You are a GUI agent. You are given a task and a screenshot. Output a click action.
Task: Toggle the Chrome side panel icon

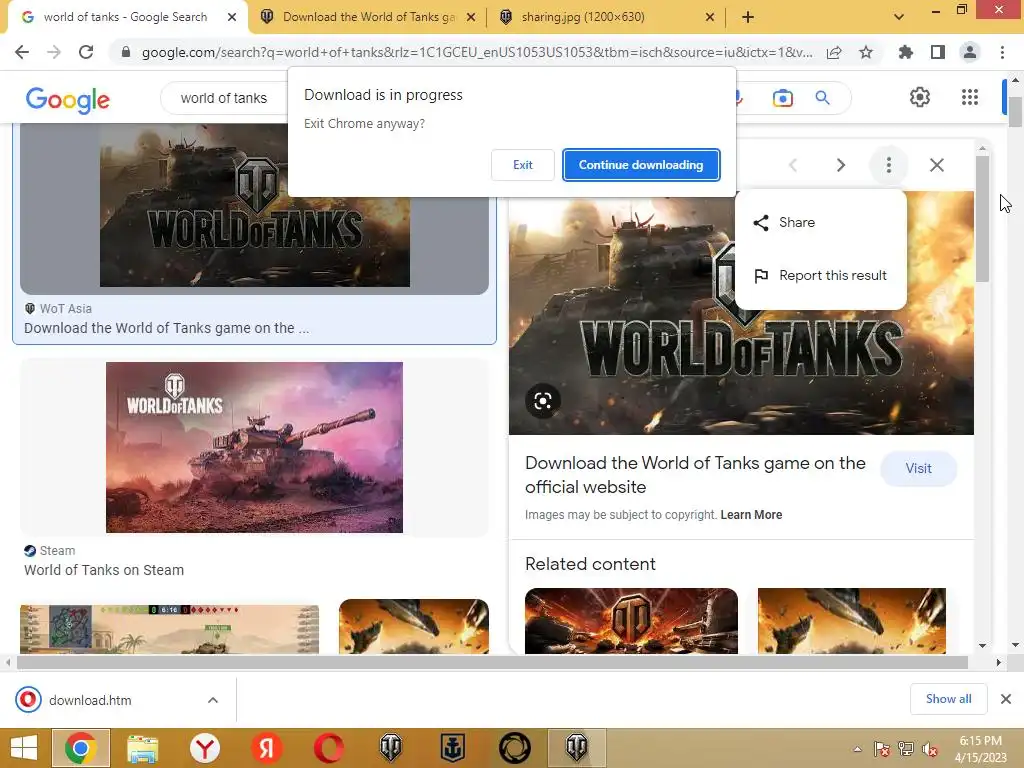pyautogui.click(x=938, y=52)
